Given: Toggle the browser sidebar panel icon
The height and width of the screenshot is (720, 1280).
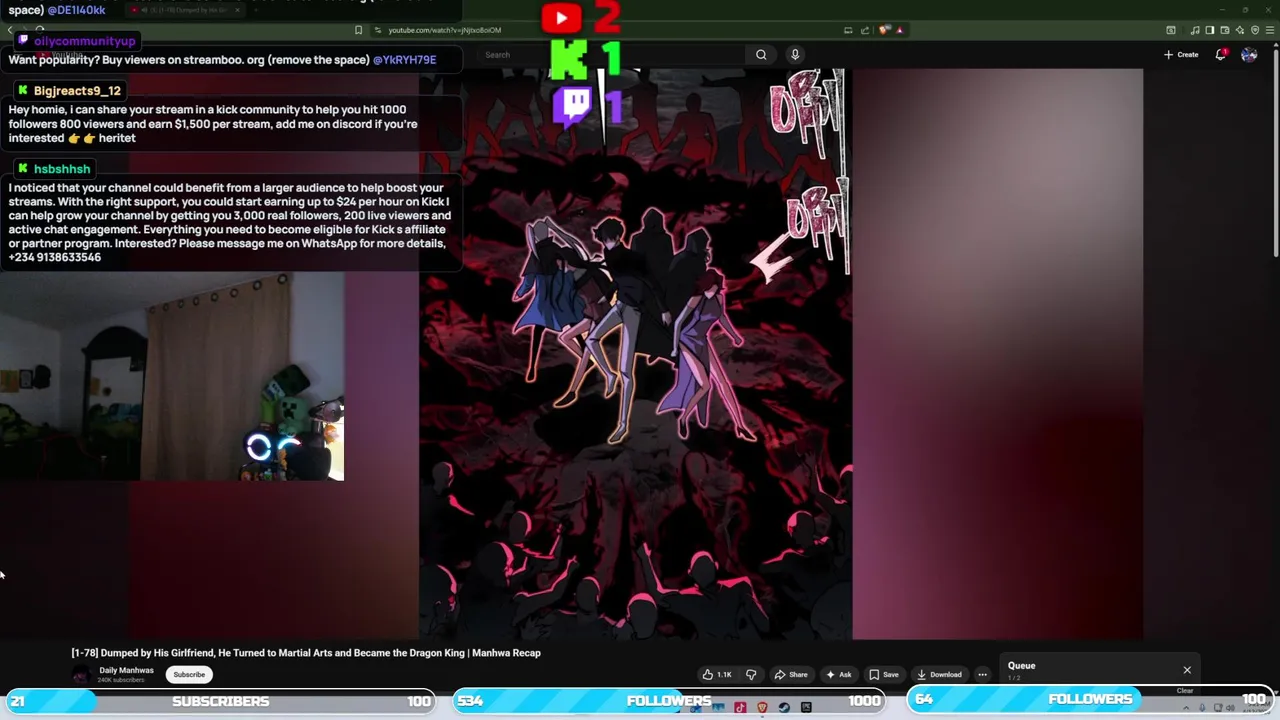Looking at the screenshot, I should (1210, 30).
